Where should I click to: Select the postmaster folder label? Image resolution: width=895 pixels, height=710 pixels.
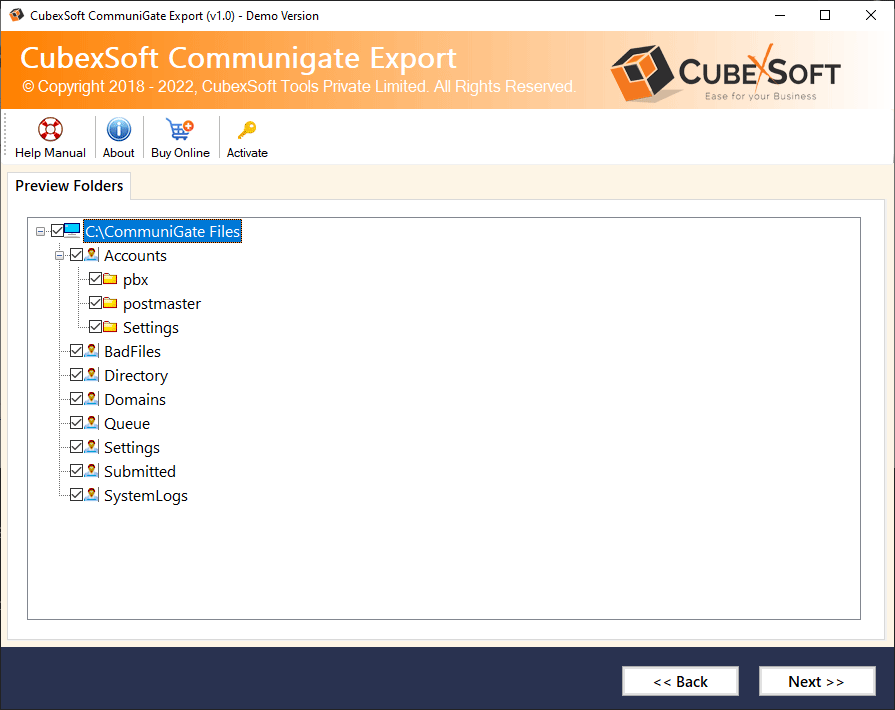(x=162, y=304)
